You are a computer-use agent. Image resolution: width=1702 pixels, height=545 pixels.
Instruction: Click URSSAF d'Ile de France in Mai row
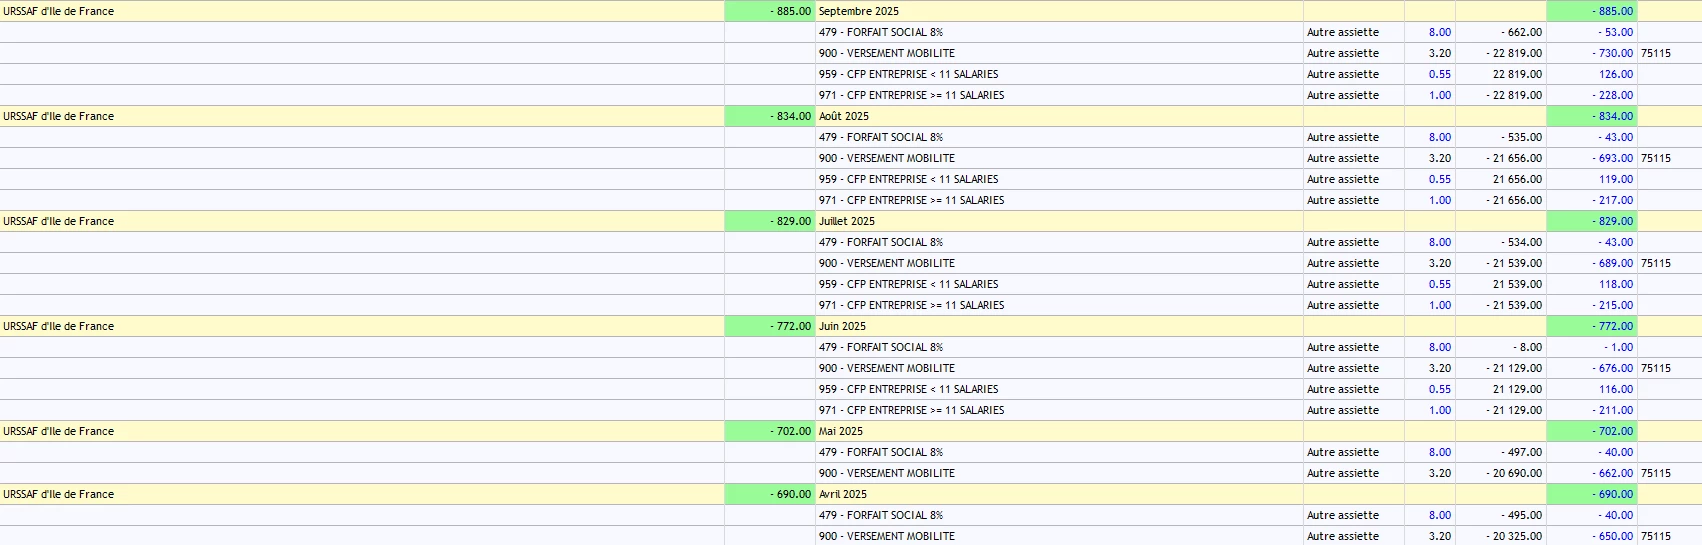pos(362,431)
